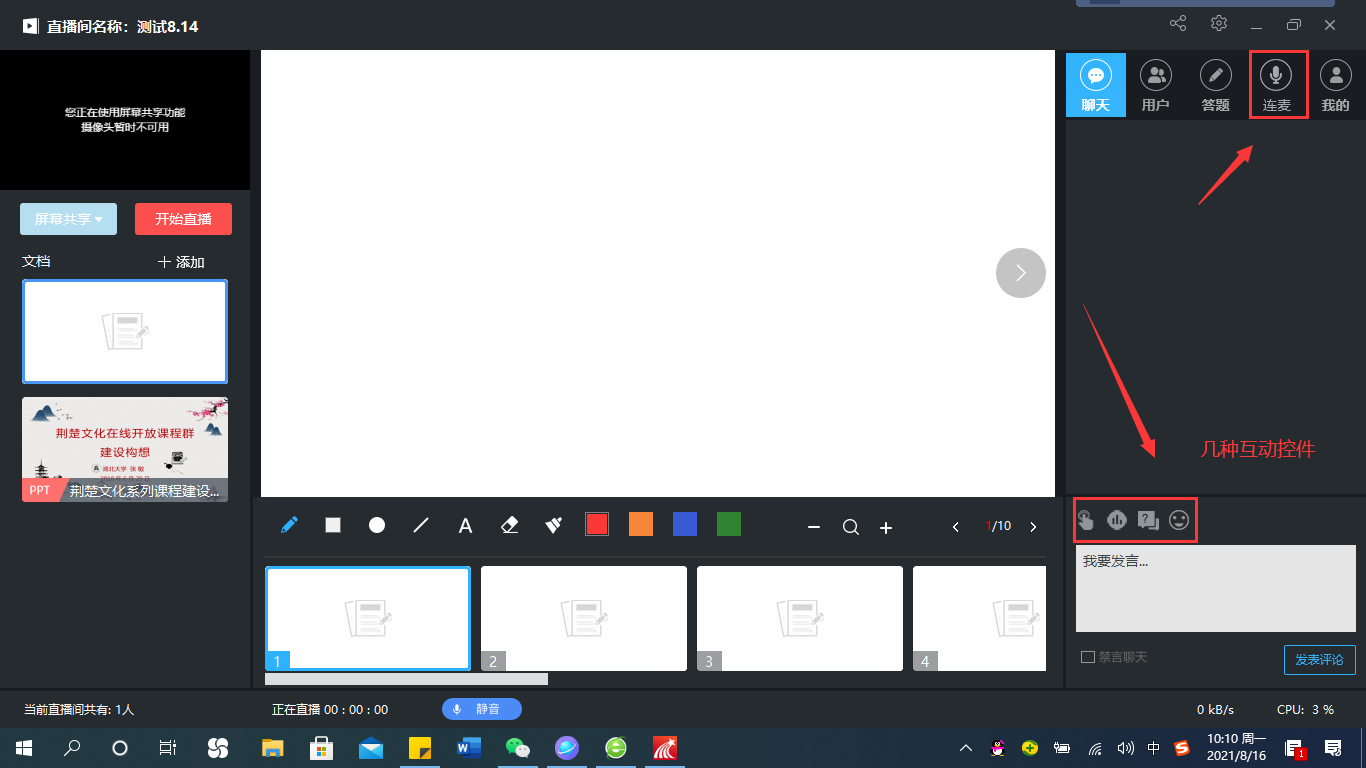Select the red color swatch

pyautogui.click(x=597, y=524)
